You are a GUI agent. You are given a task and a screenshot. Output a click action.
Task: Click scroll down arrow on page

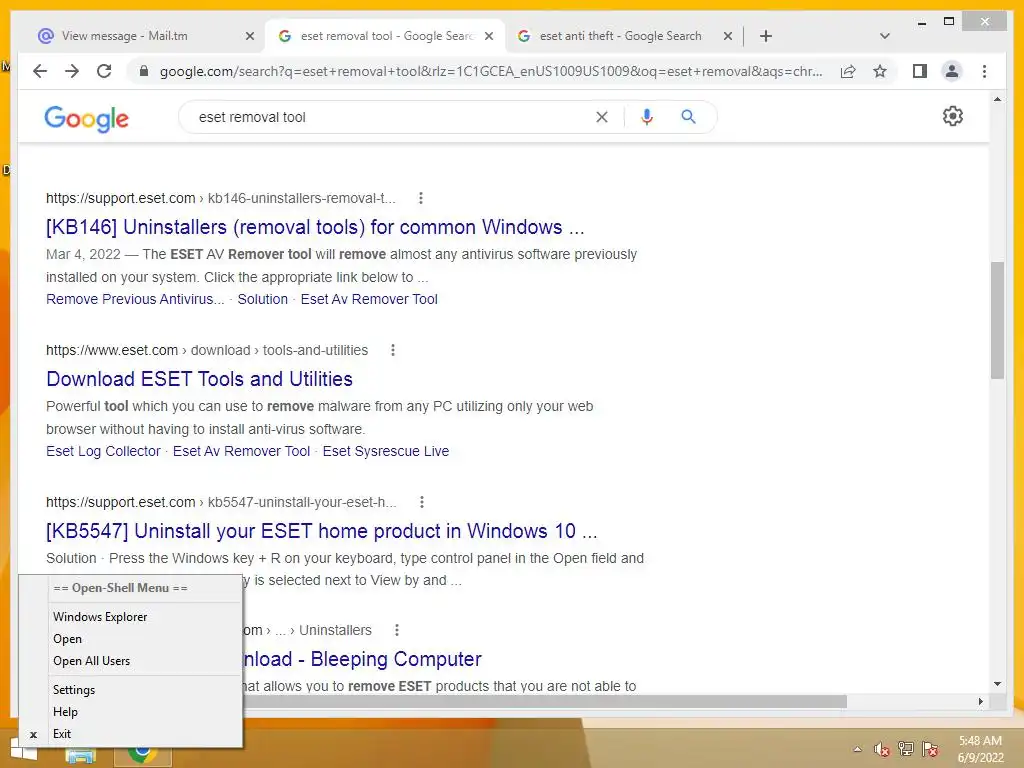click(997, 684)
